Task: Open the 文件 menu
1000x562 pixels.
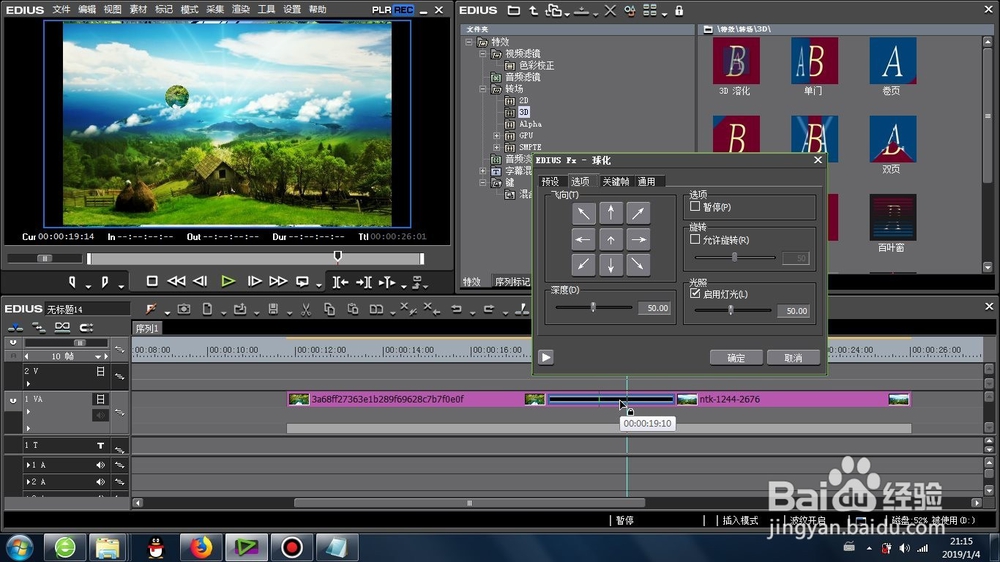Action: [x=61, y=10]
